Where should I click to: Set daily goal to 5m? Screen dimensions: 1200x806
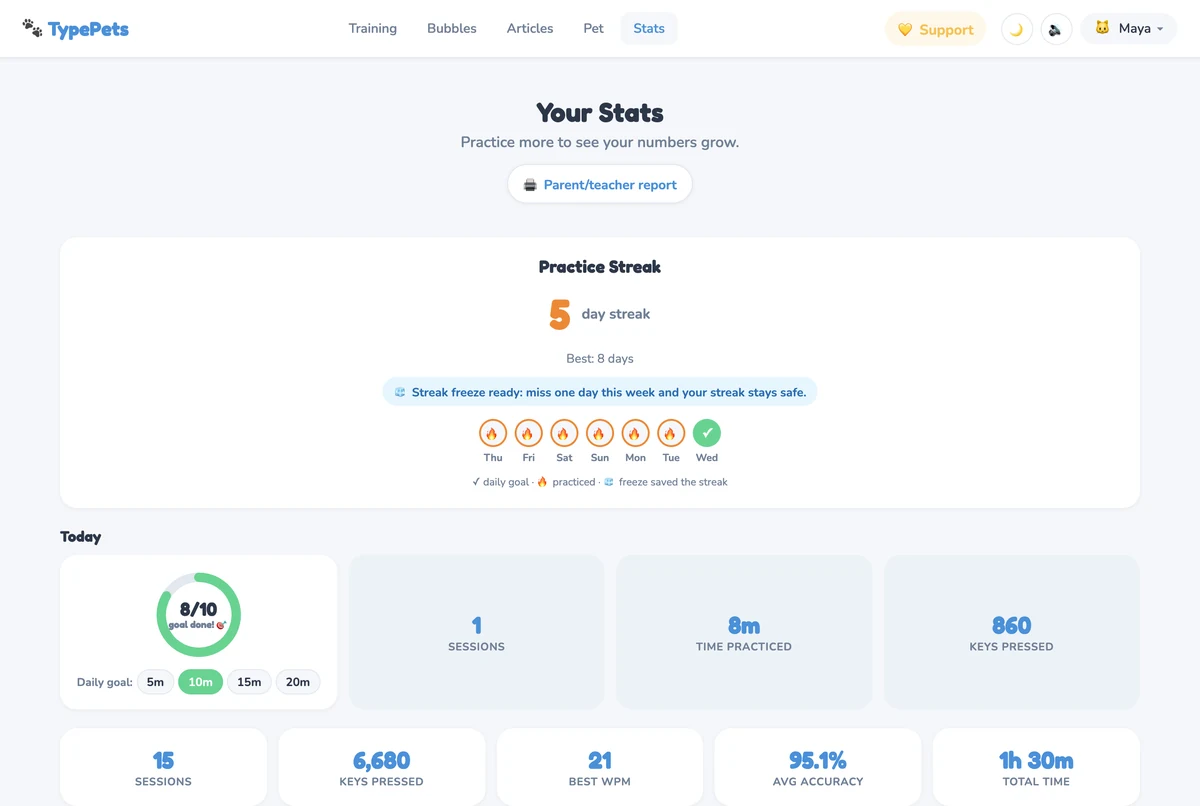point(155,682)
